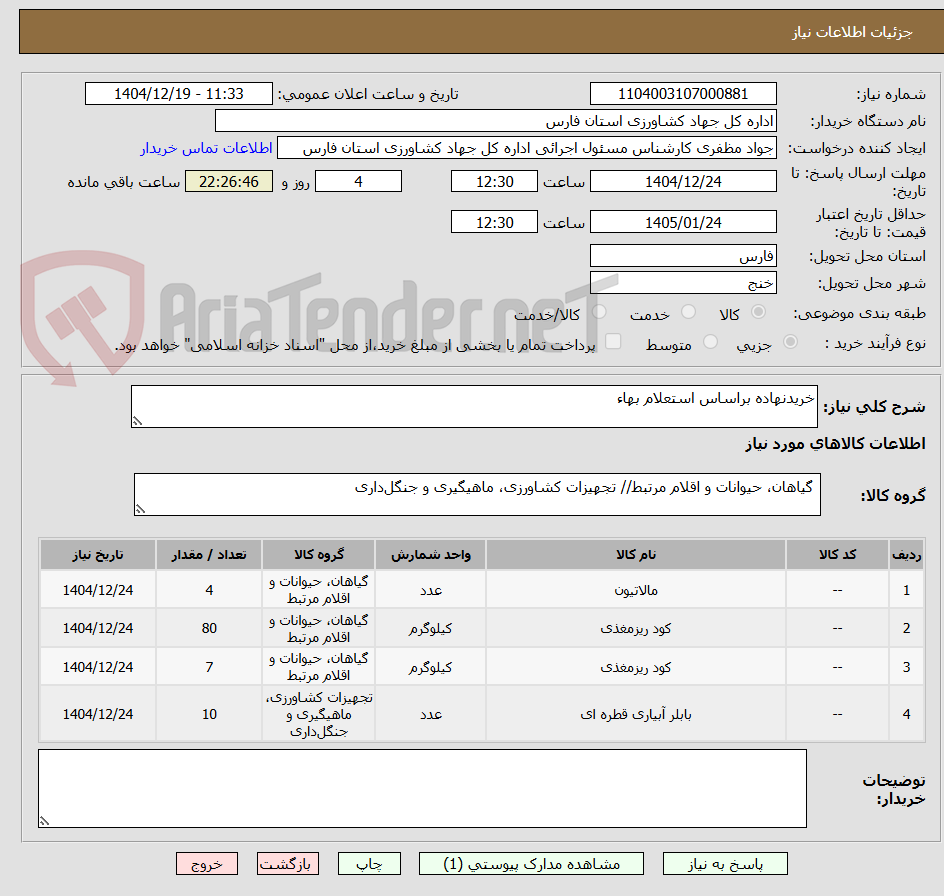Click the page title 'جزئیات اطلاعات نیاز'
The image size is (944, 896).
pos(852,32)
